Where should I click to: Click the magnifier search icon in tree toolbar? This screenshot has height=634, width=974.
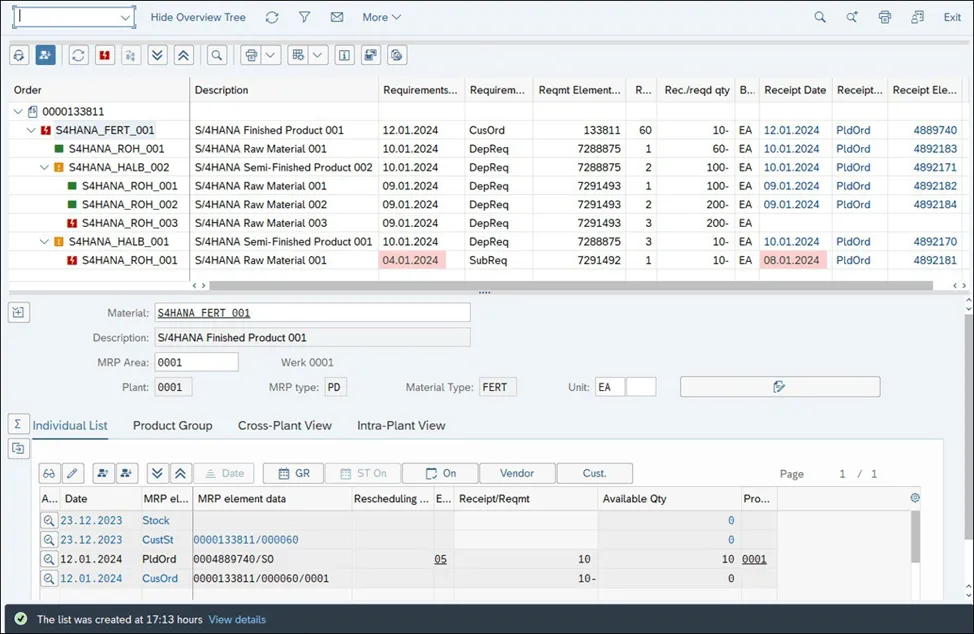coord(216,55)
